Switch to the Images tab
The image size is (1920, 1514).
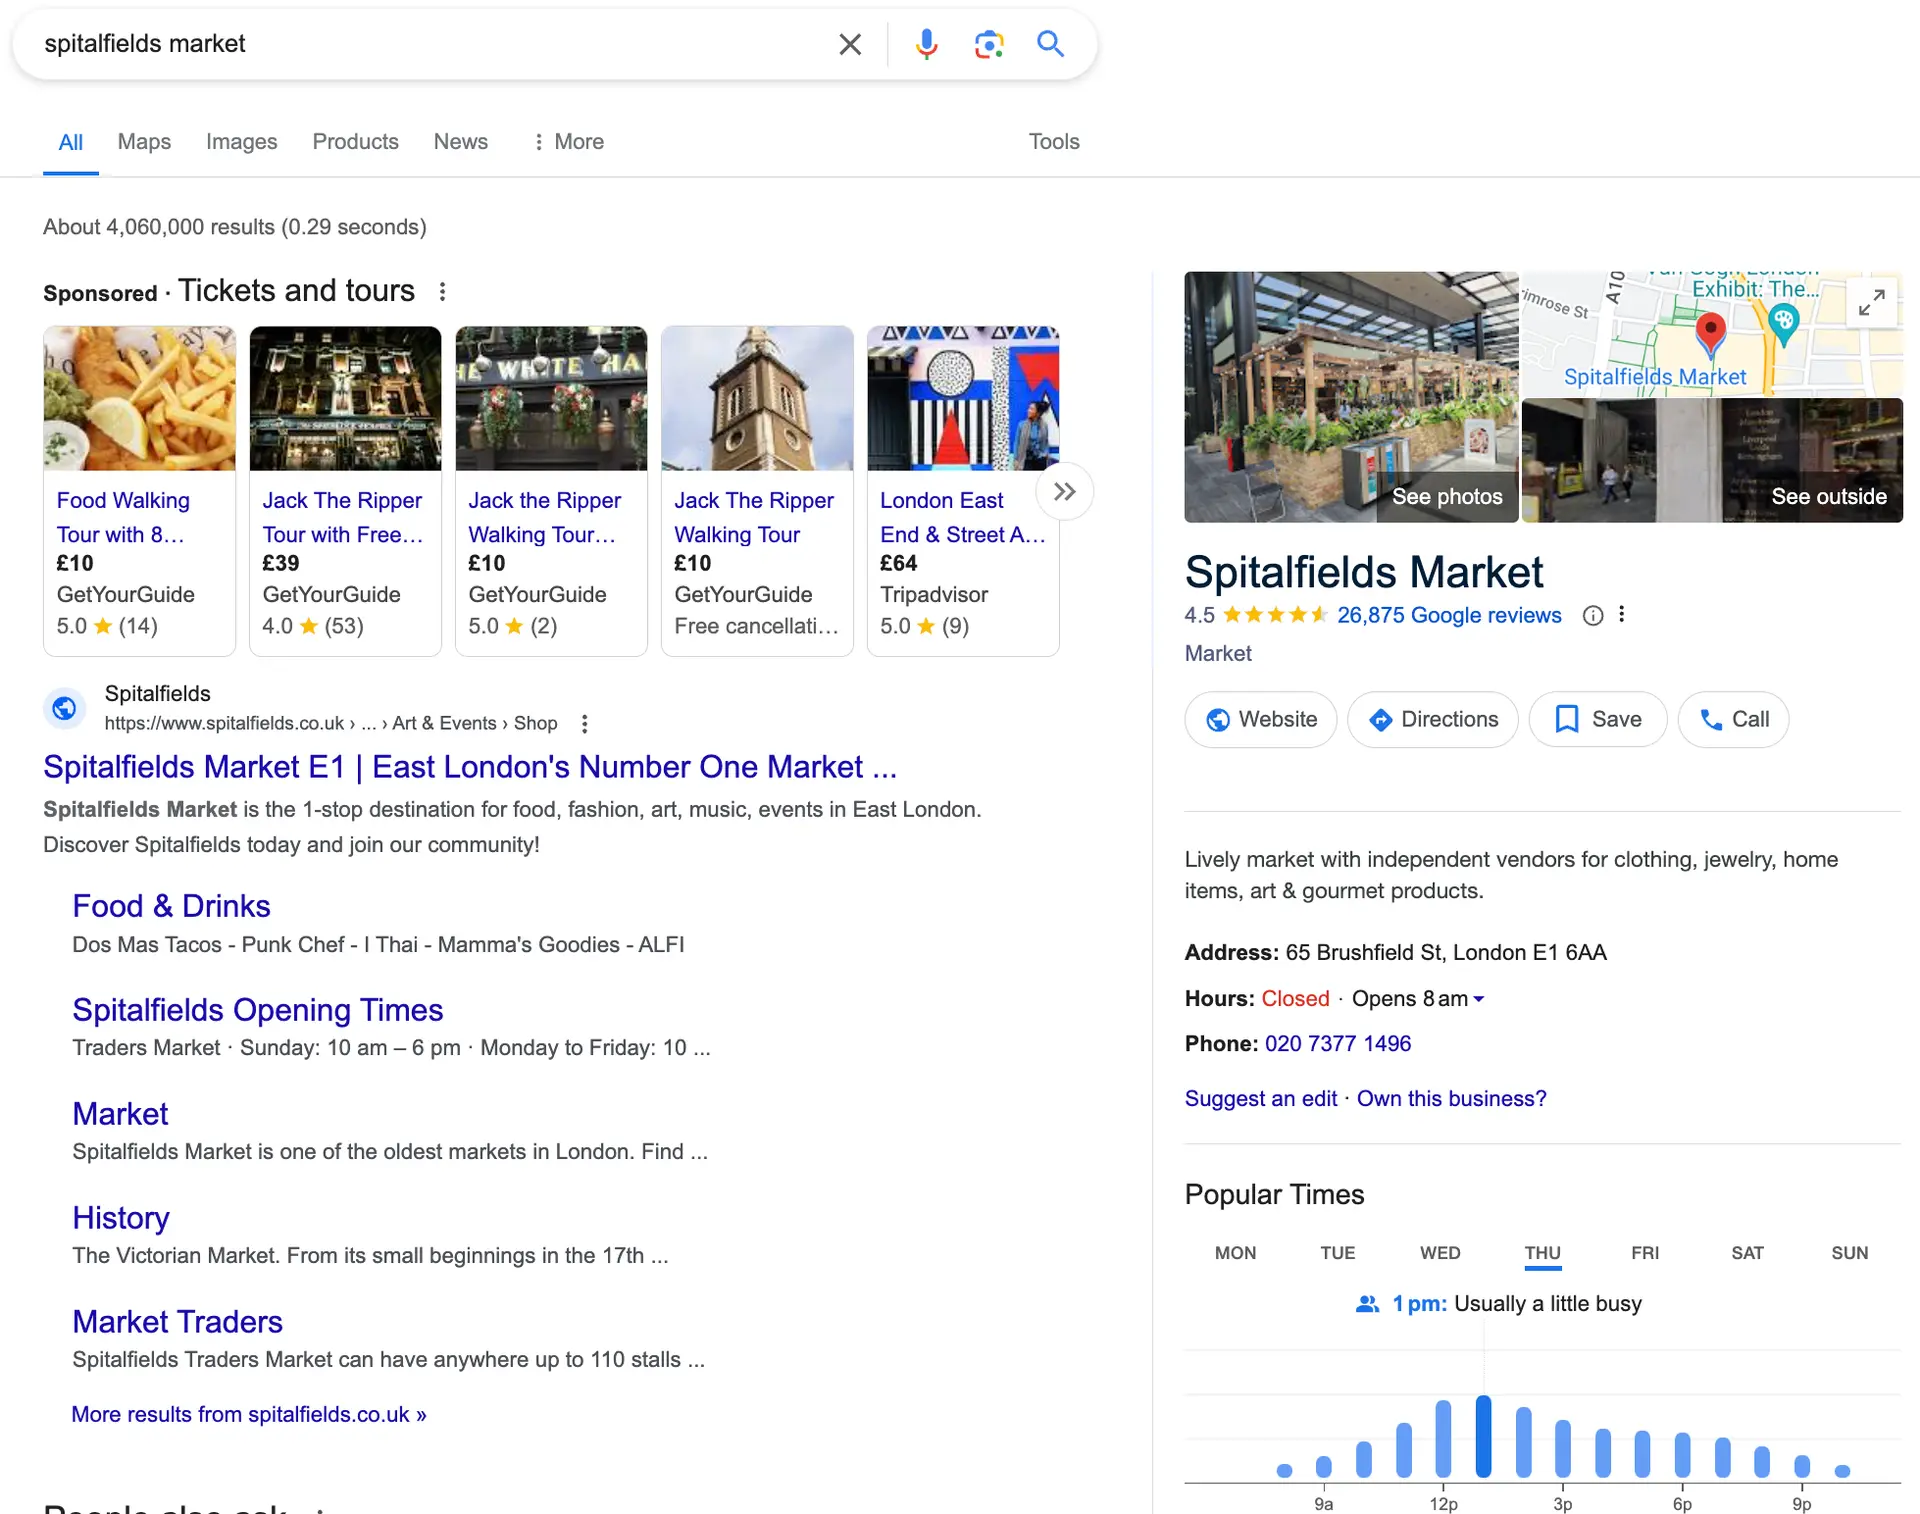(241, 142)
